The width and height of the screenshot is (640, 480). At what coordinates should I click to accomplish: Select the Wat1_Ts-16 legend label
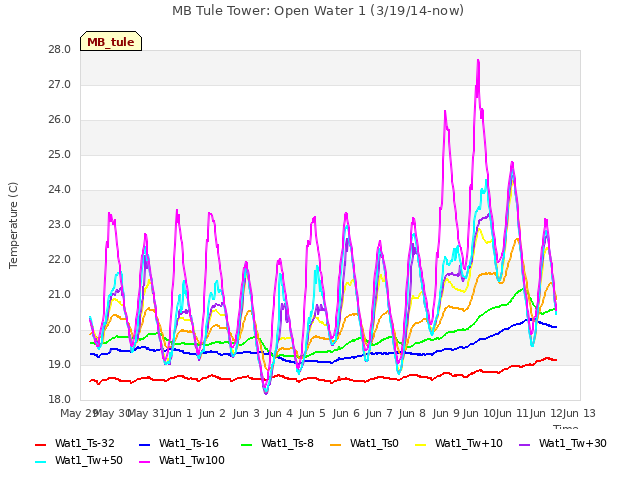point(189,443)
